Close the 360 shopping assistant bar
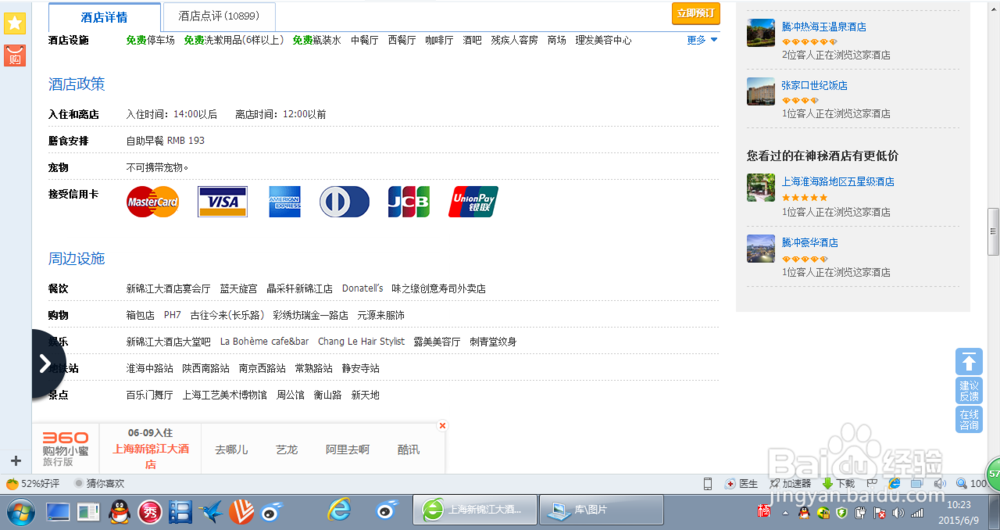Image resolution: width=1000 pixels, height=530 pixels. coord(442,425)
